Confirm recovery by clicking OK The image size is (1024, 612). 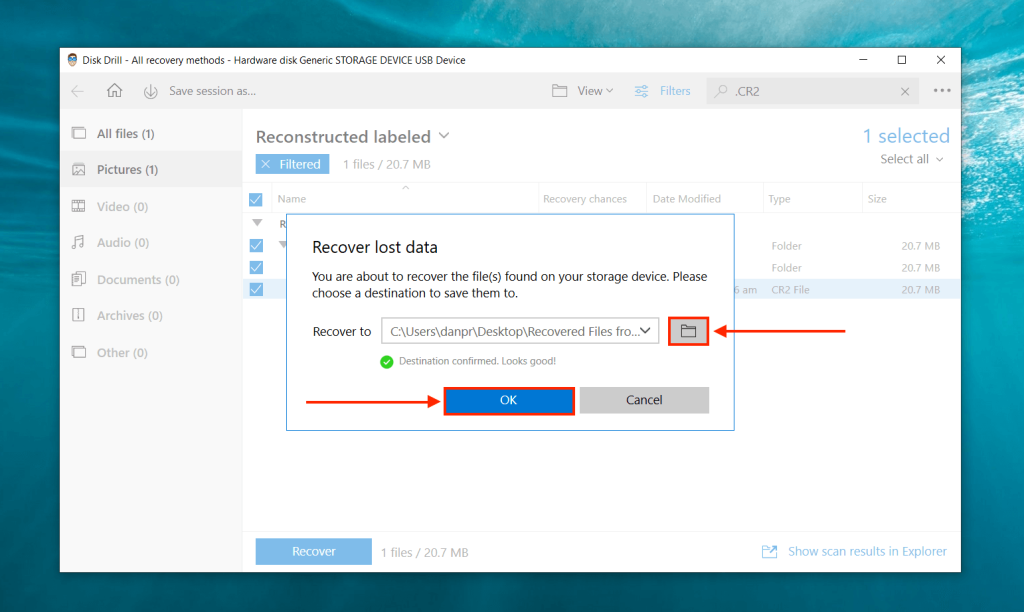click(508, 400)
